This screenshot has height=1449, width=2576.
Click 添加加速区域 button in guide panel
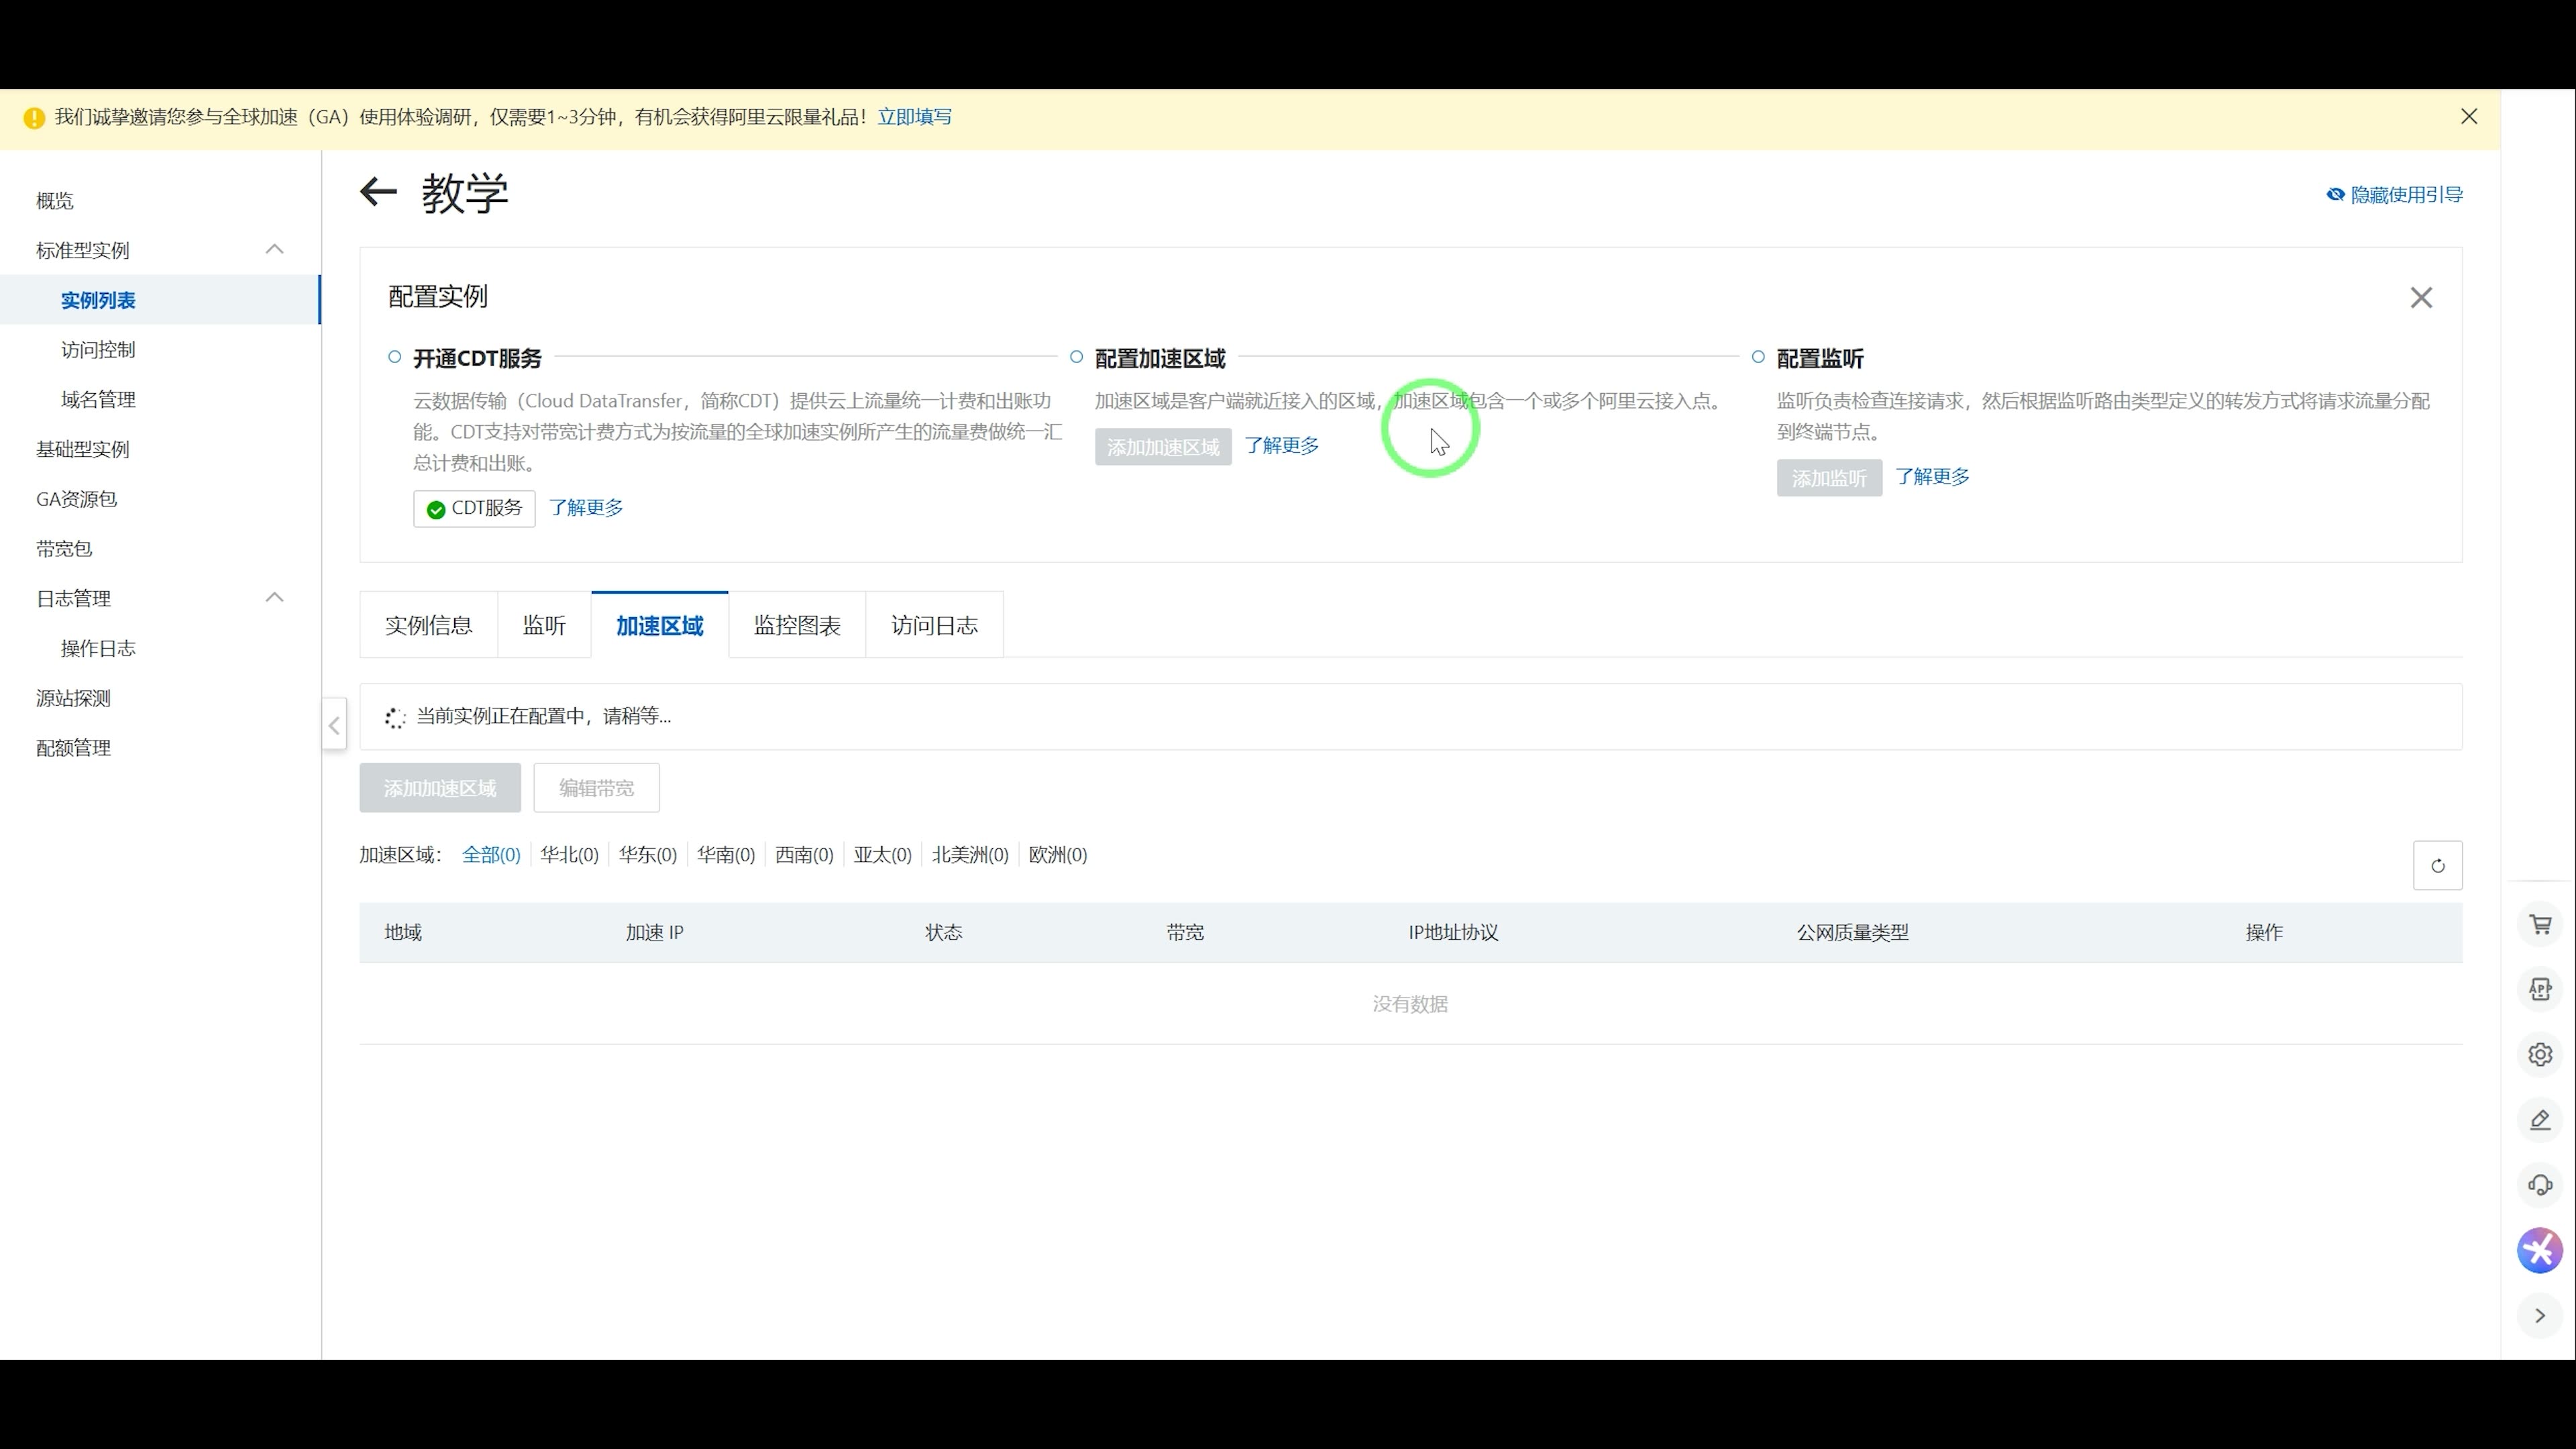click(1163, 447)
